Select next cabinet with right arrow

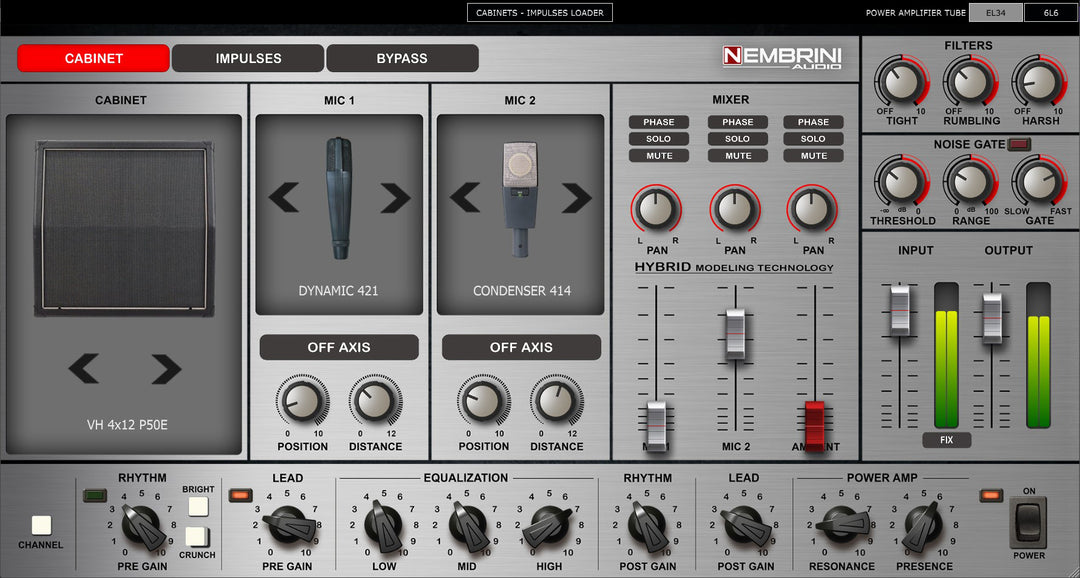pyautogui.click(x=166, y=369)
